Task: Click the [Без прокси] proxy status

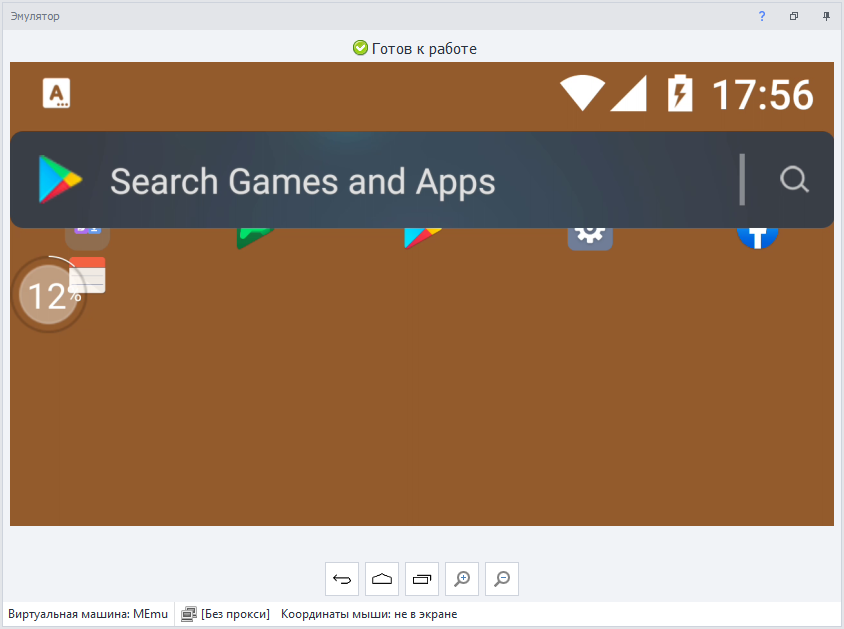Action: (x=235, y=614)
